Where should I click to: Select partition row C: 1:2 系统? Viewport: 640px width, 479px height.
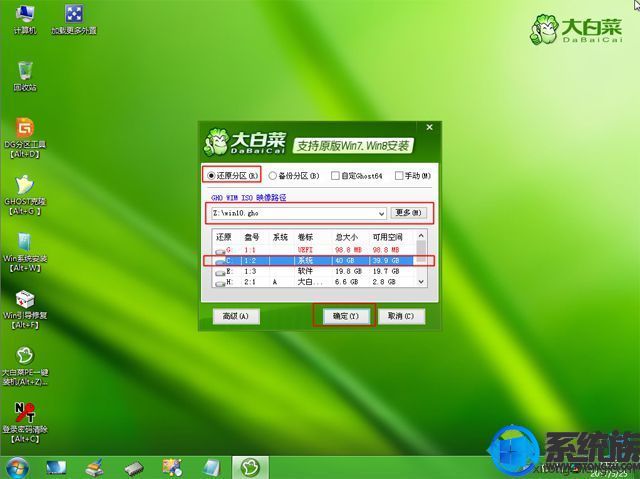[x=313, y=260]
